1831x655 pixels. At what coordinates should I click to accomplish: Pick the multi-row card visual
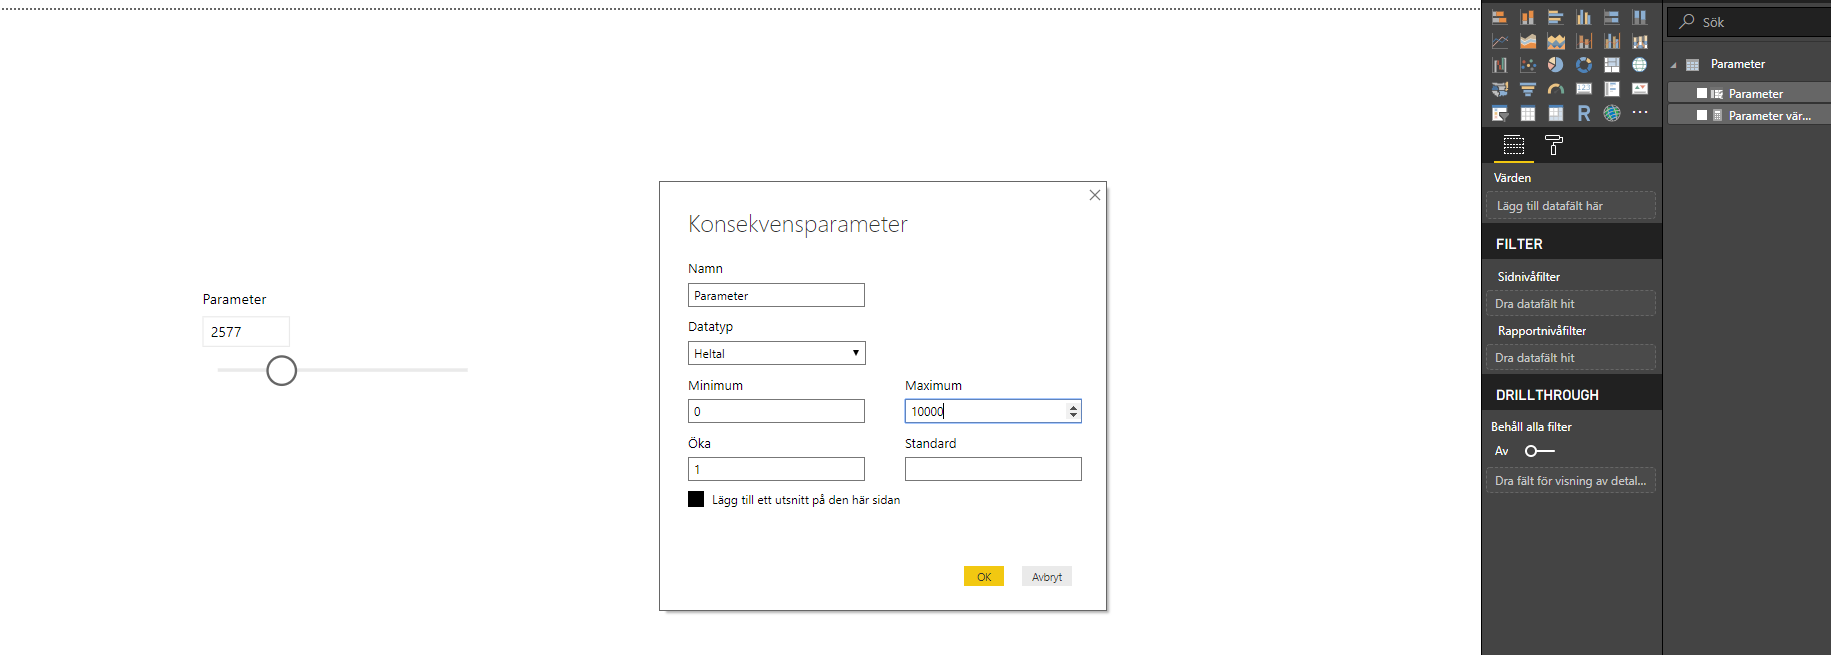pos(1611,89)
